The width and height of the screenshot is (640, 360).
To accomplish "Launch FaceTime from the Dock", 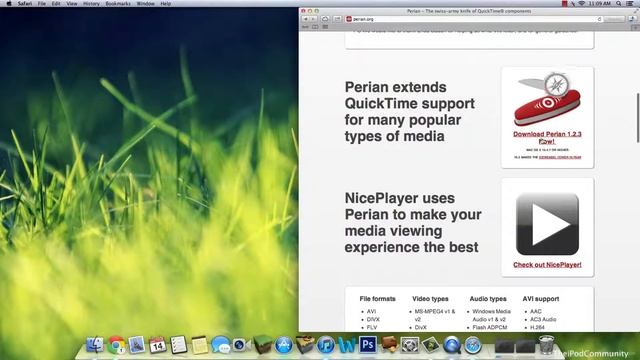I will click(x=242, y=345).
